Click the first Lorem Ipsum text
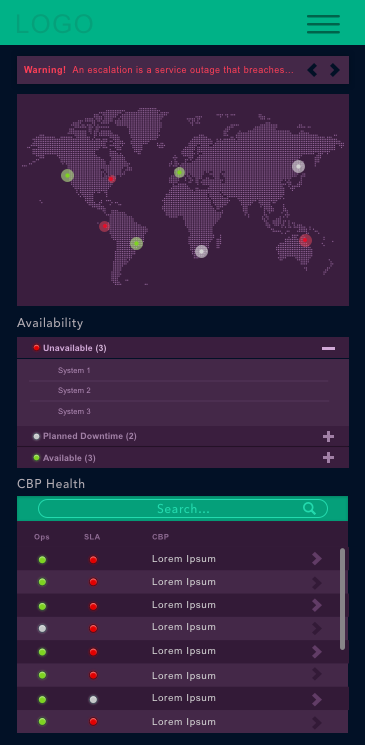Screen dimensions: 365x745 tap(183, 559)
